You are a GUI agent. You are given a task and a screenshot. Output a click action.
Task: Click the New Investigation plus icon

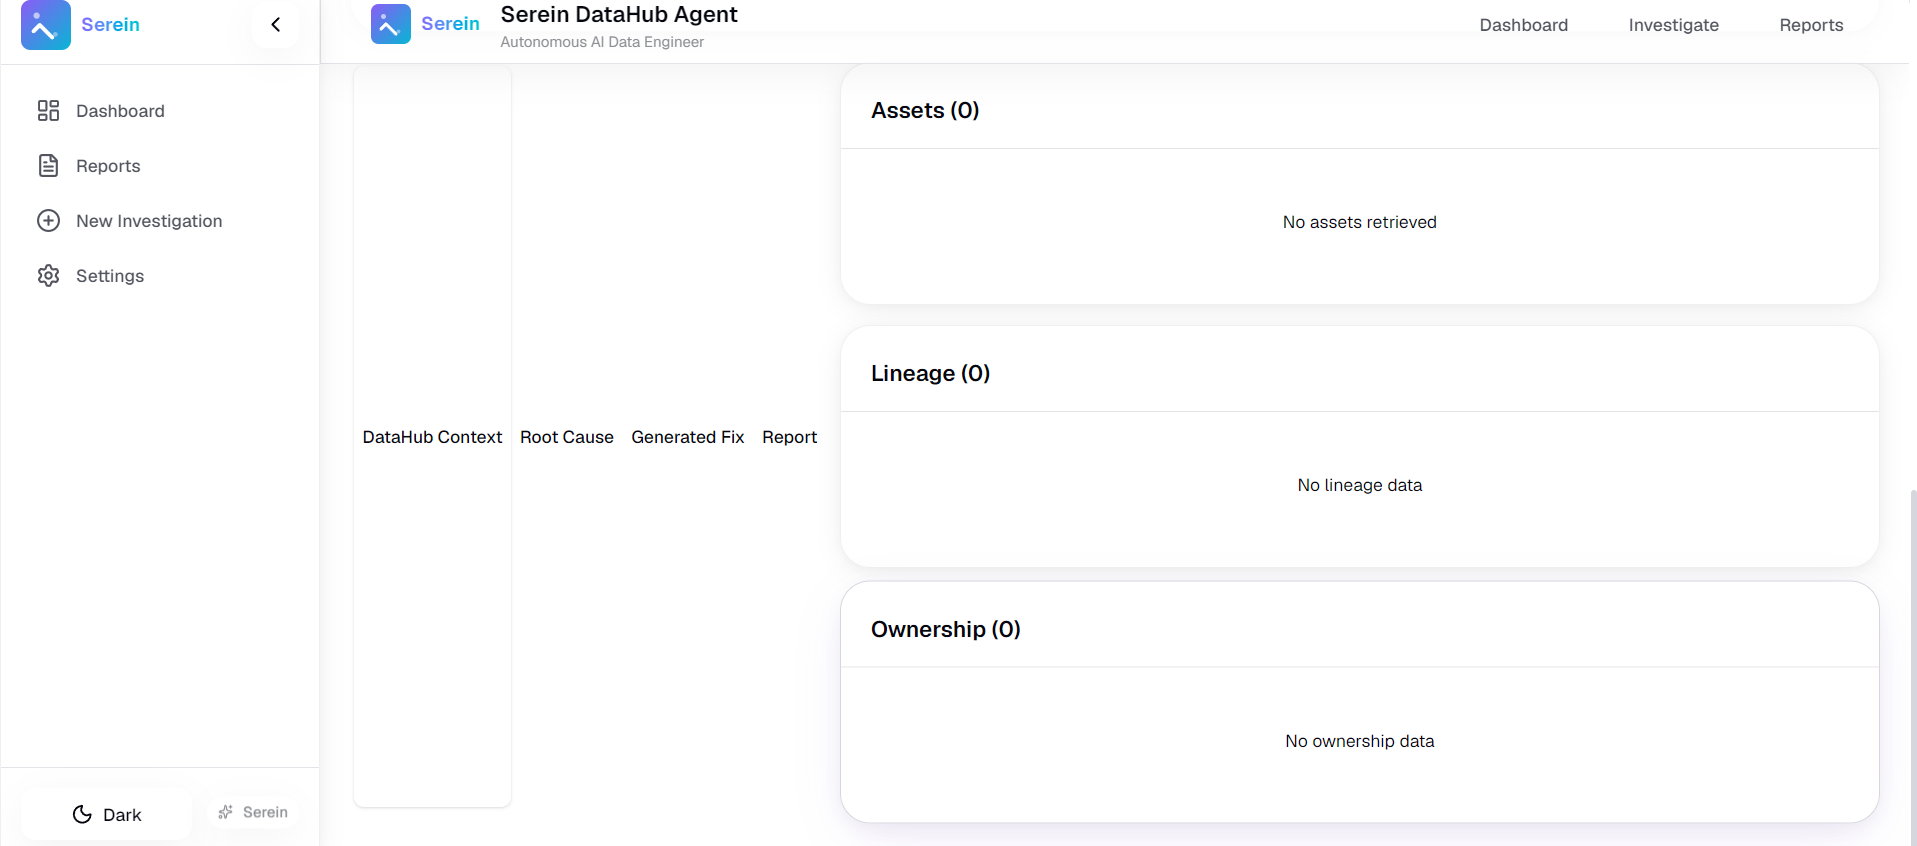point(48,221)
